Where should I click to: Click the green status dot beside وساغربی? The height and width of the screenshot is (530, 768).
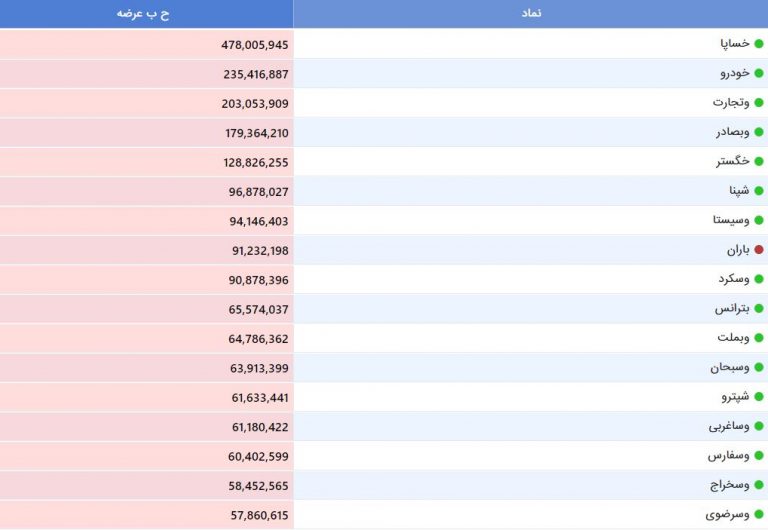pos(759,426)
